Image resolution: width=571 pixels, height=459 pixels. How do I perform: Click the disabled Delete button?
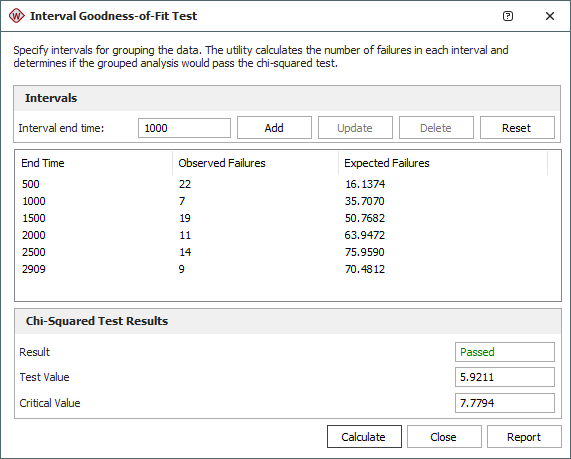coord(436,128)
